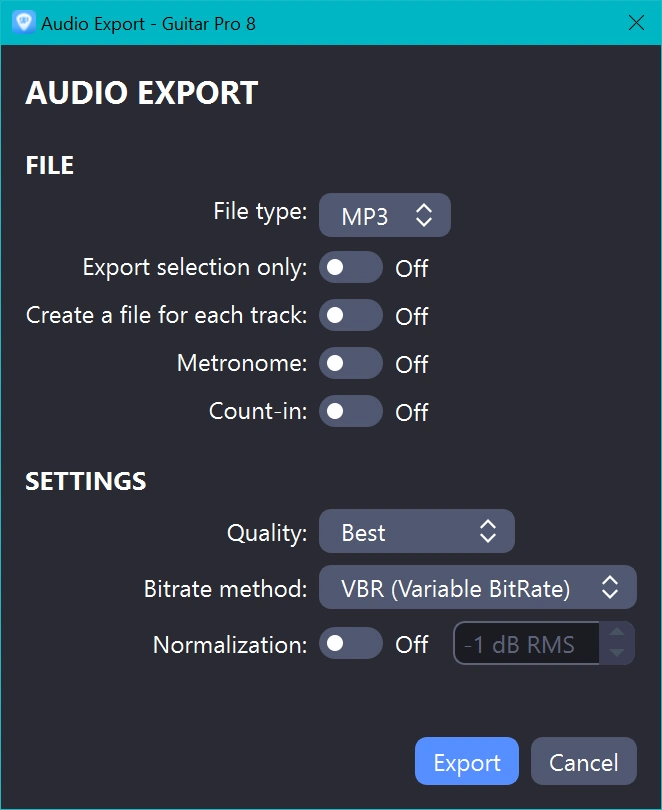Click the Off label beside the Metronome switch
Image resolution: width=662 pixels, height=810 pixels.
412,365
